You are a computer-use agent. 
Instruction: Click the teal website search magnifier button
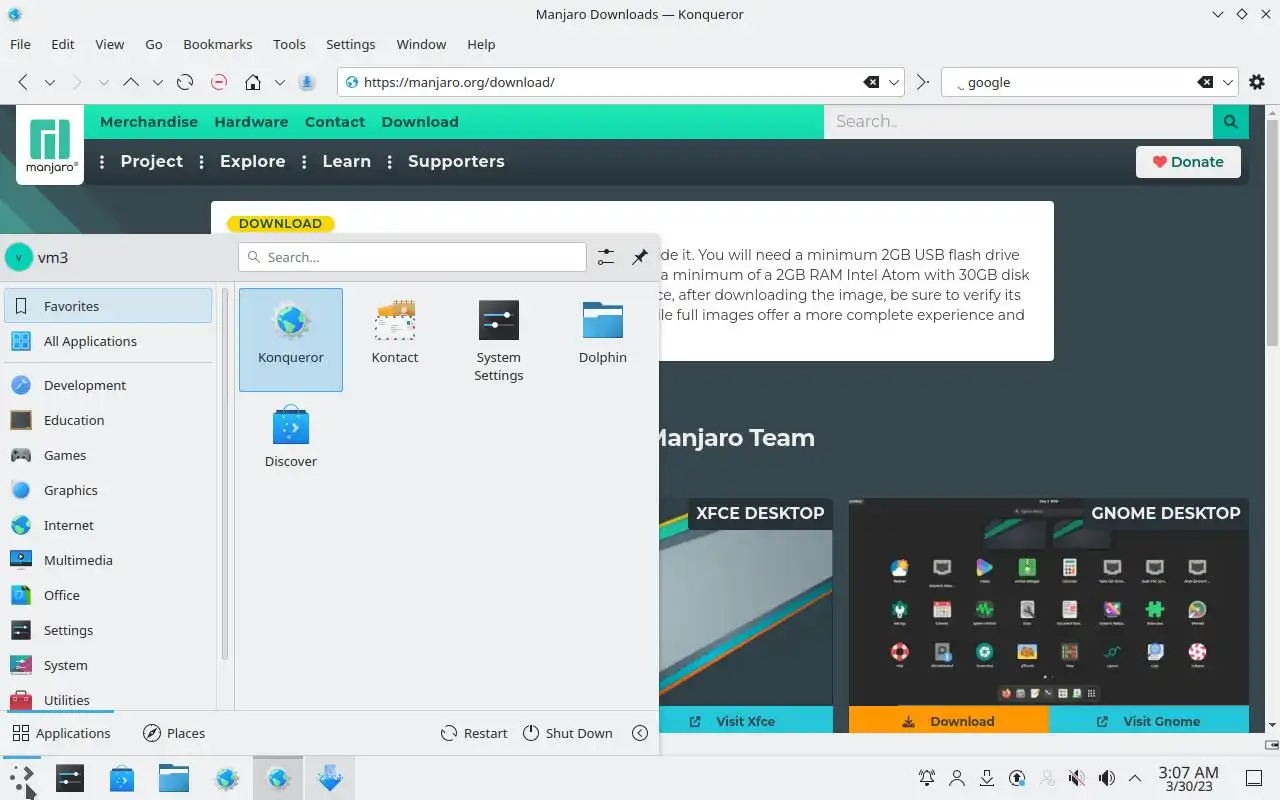click(1230, 121)
